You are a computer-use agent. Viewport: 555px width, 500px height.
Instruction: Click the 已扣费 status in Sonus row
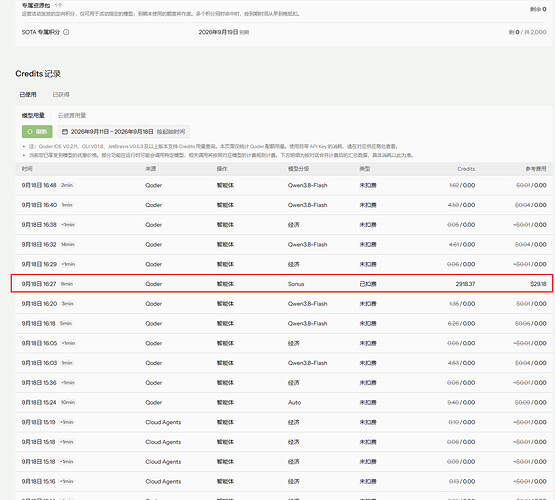368,284
